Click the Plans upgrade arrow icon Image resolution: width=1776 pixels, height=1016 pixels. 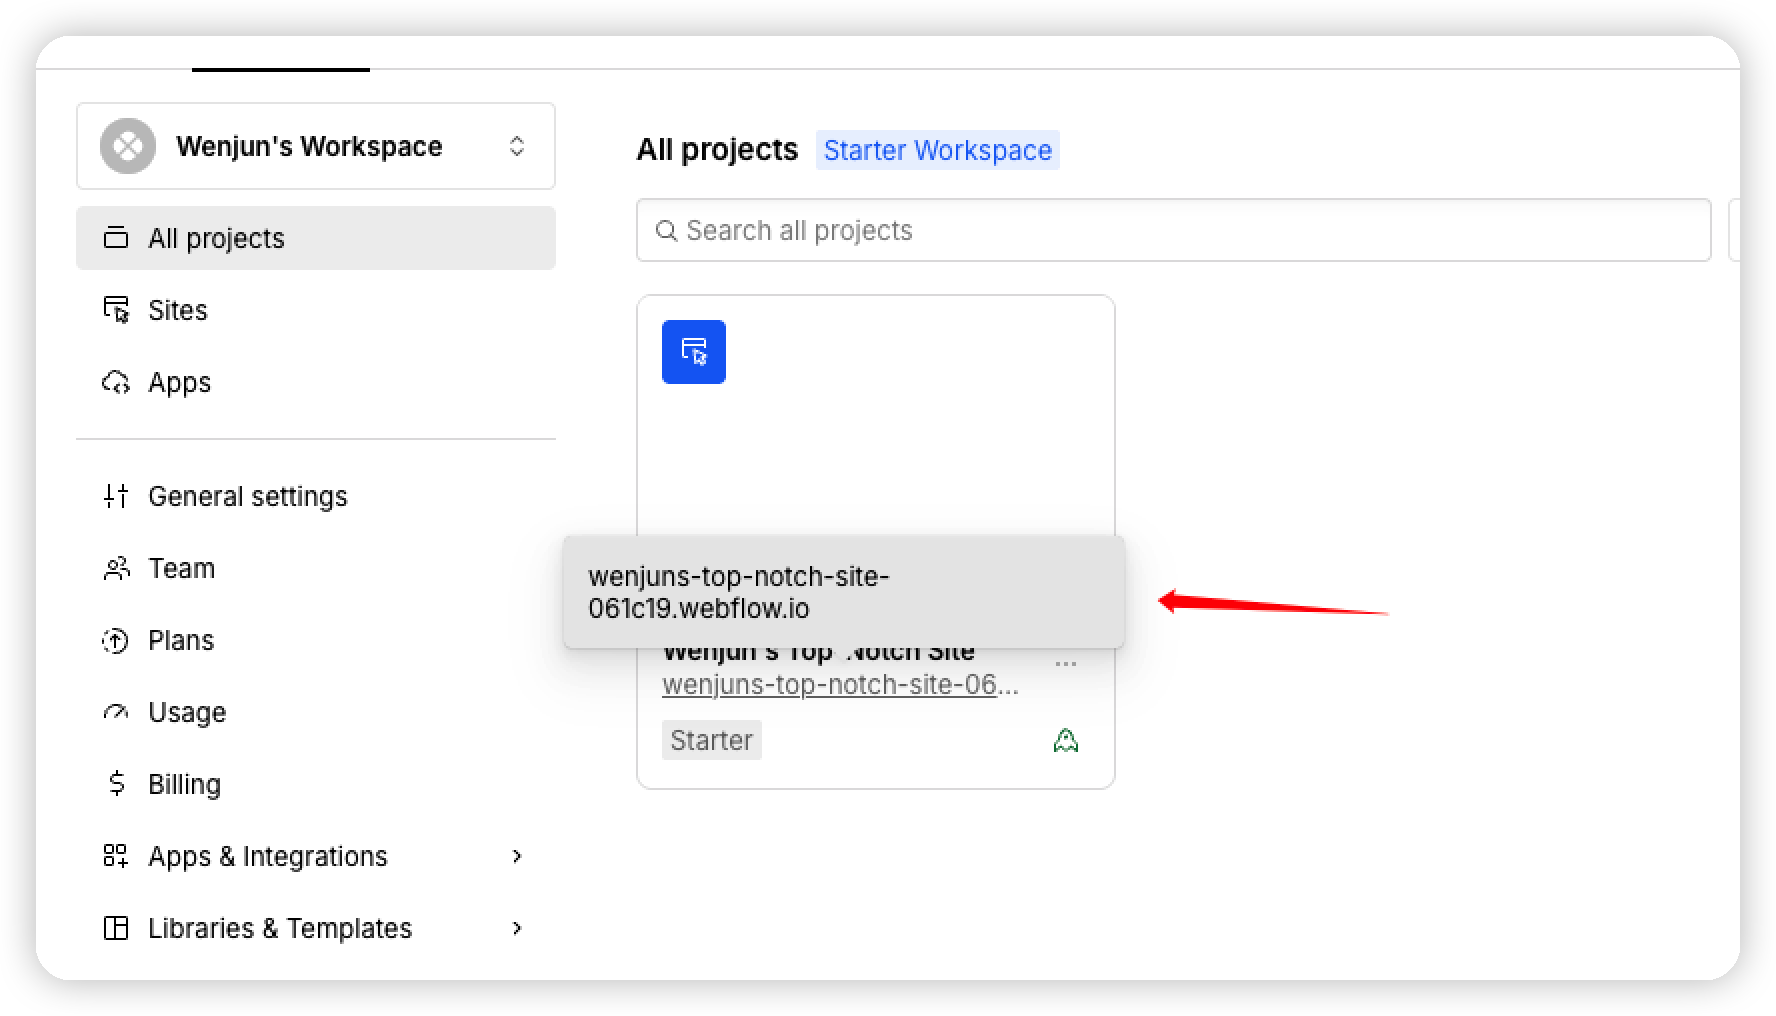[x=116, y=640]
